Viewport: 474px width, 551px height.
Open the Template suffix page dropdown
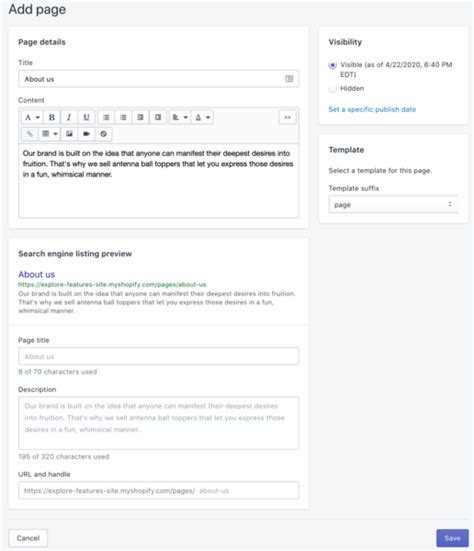(394, 205)
